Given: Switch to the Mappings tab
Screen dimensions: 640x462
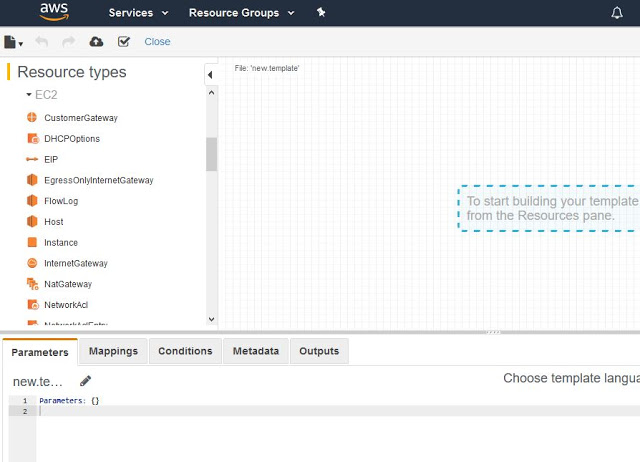Looking at the screenshot, I should coord(113,351).
